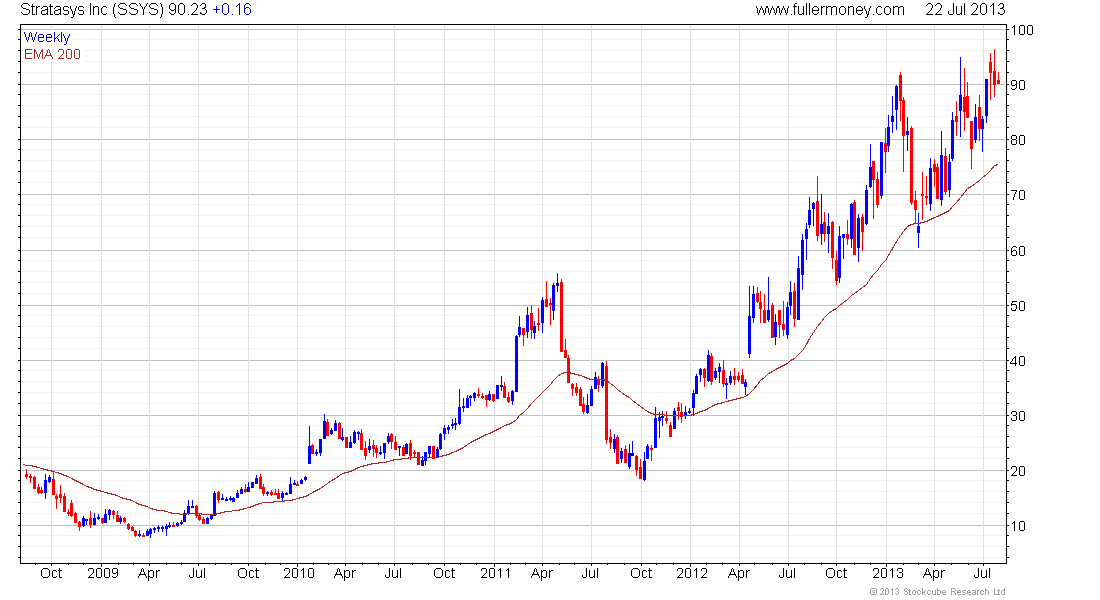The height and width of the screenshot is (600, 1100).
Task: Click the 80 price axis label
Action: pos(1017,140)
